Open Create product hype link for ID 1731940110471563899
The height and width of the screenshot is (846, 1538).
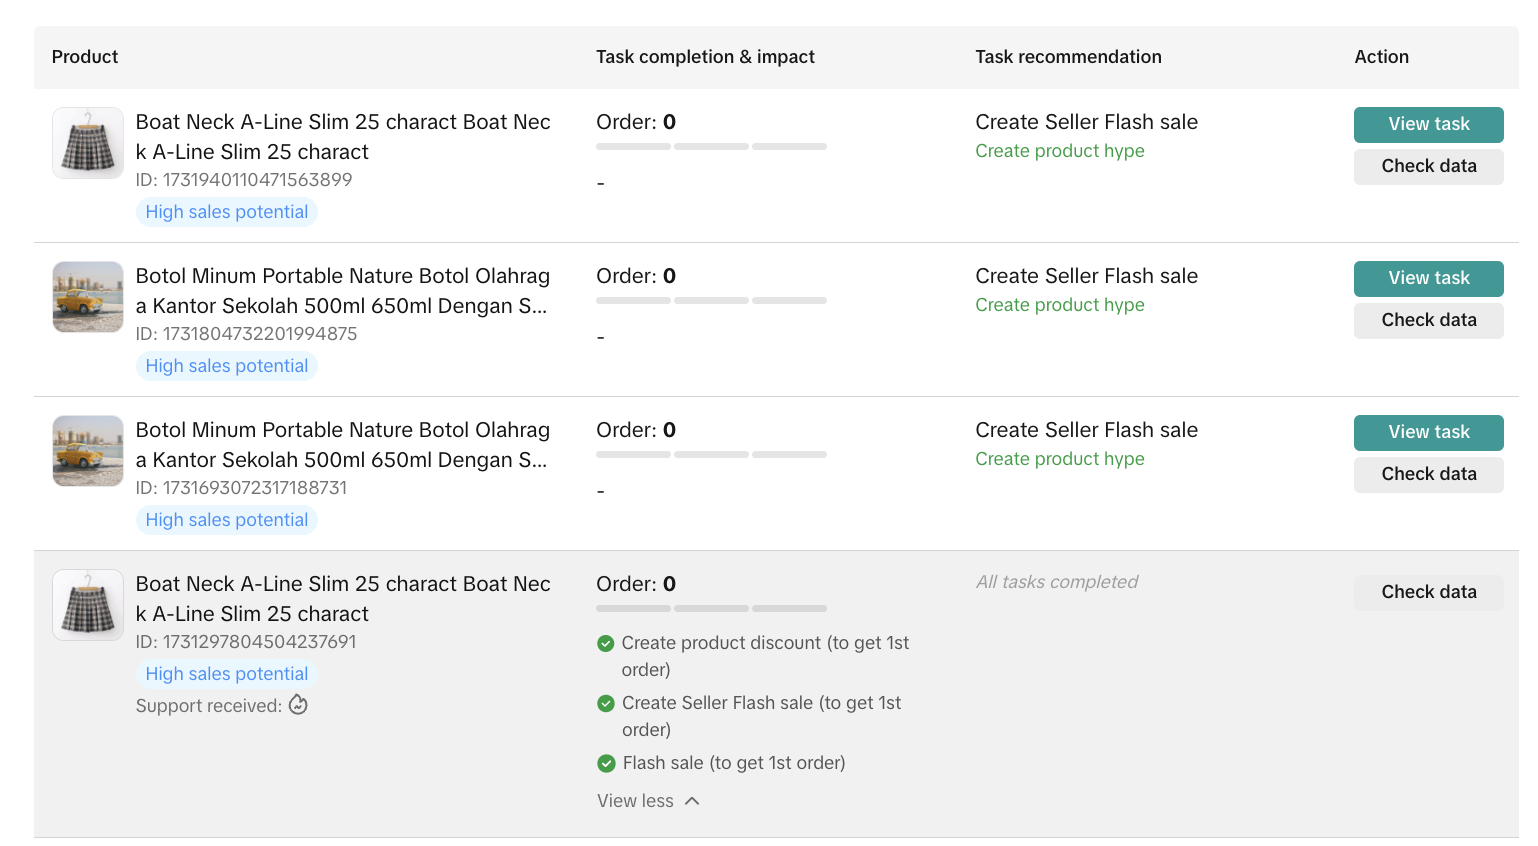(x=1059, y=151)
